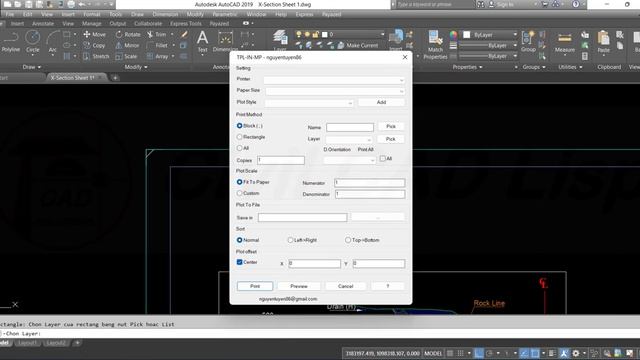This screenshot has height=360, width=640.
Task: Click the Paste clipboard icon
Action: 603,42
